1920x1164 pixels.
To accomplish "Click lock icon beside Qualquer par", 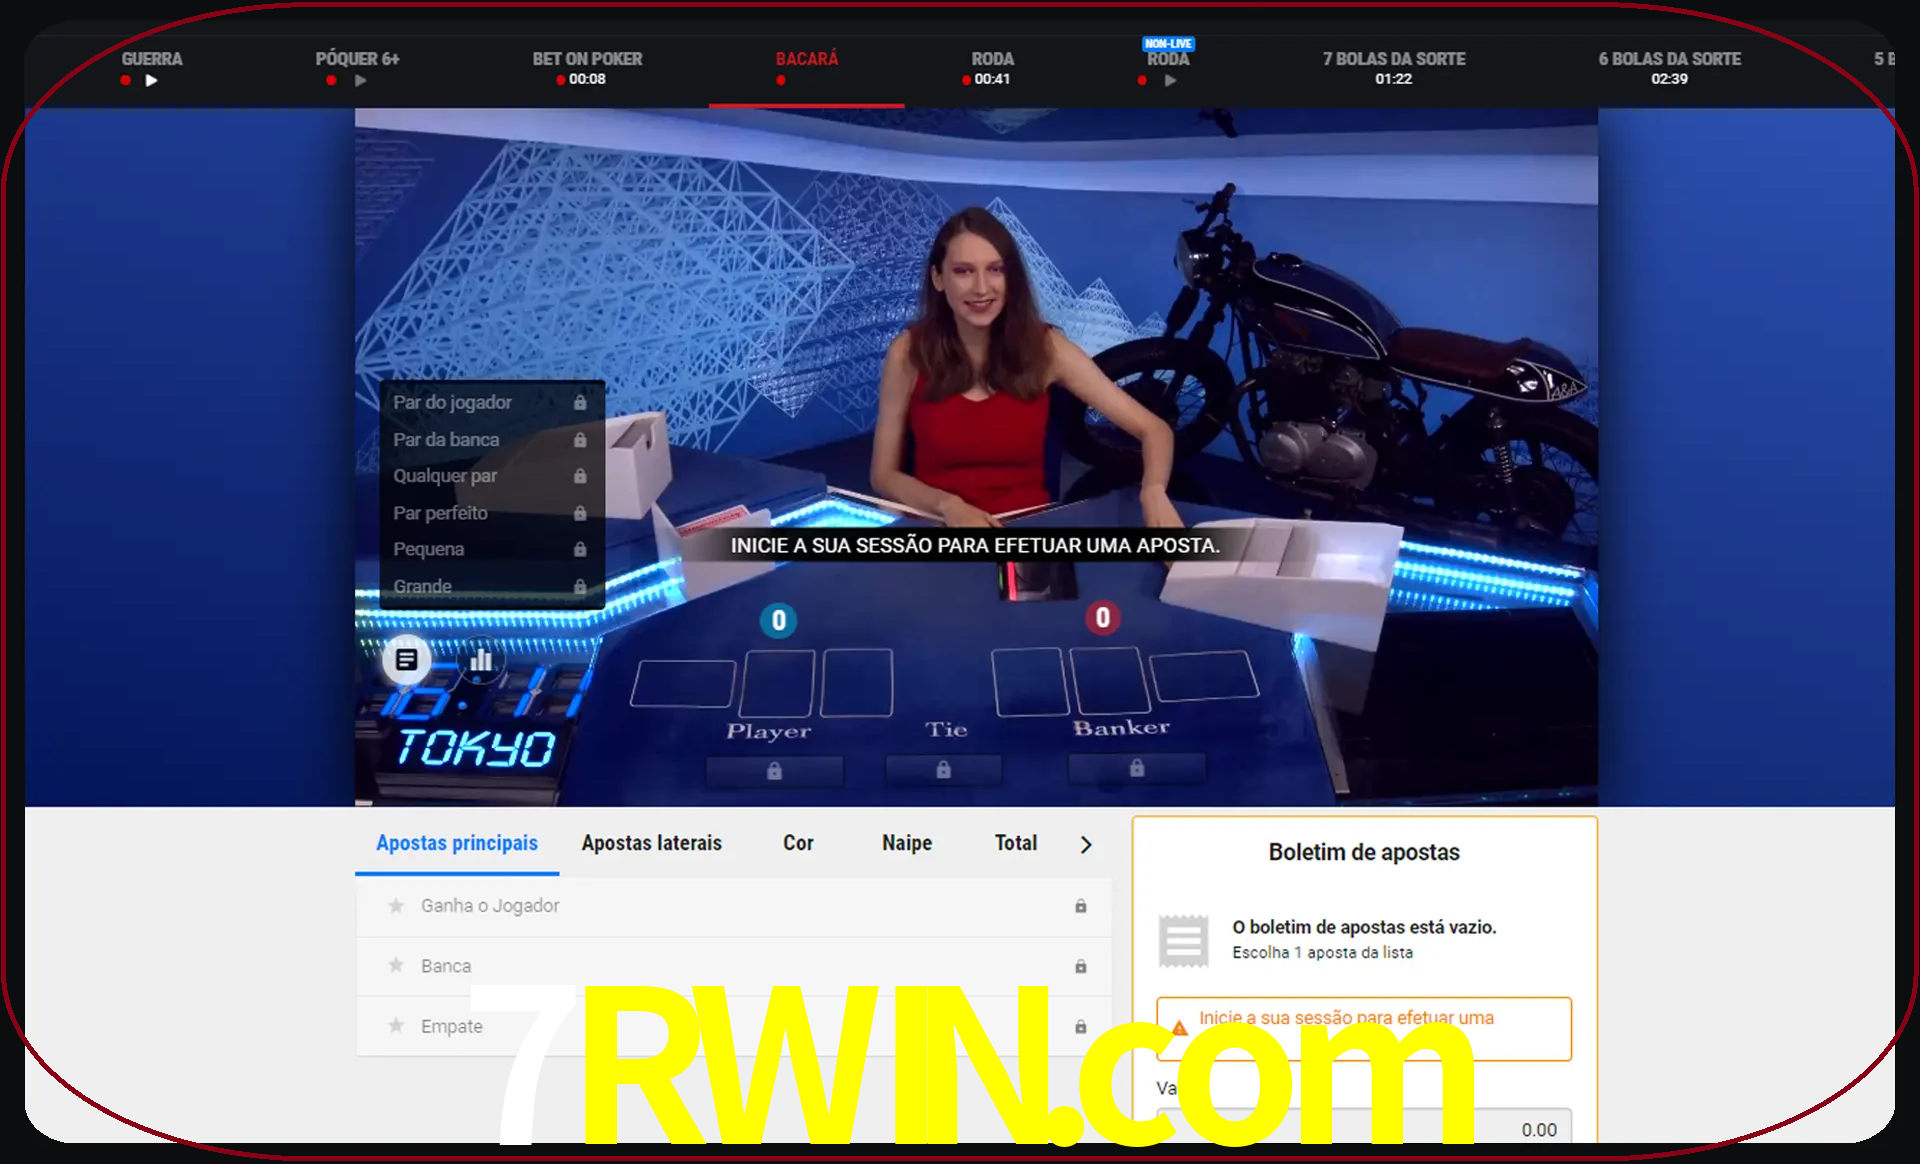I will 580,476.
